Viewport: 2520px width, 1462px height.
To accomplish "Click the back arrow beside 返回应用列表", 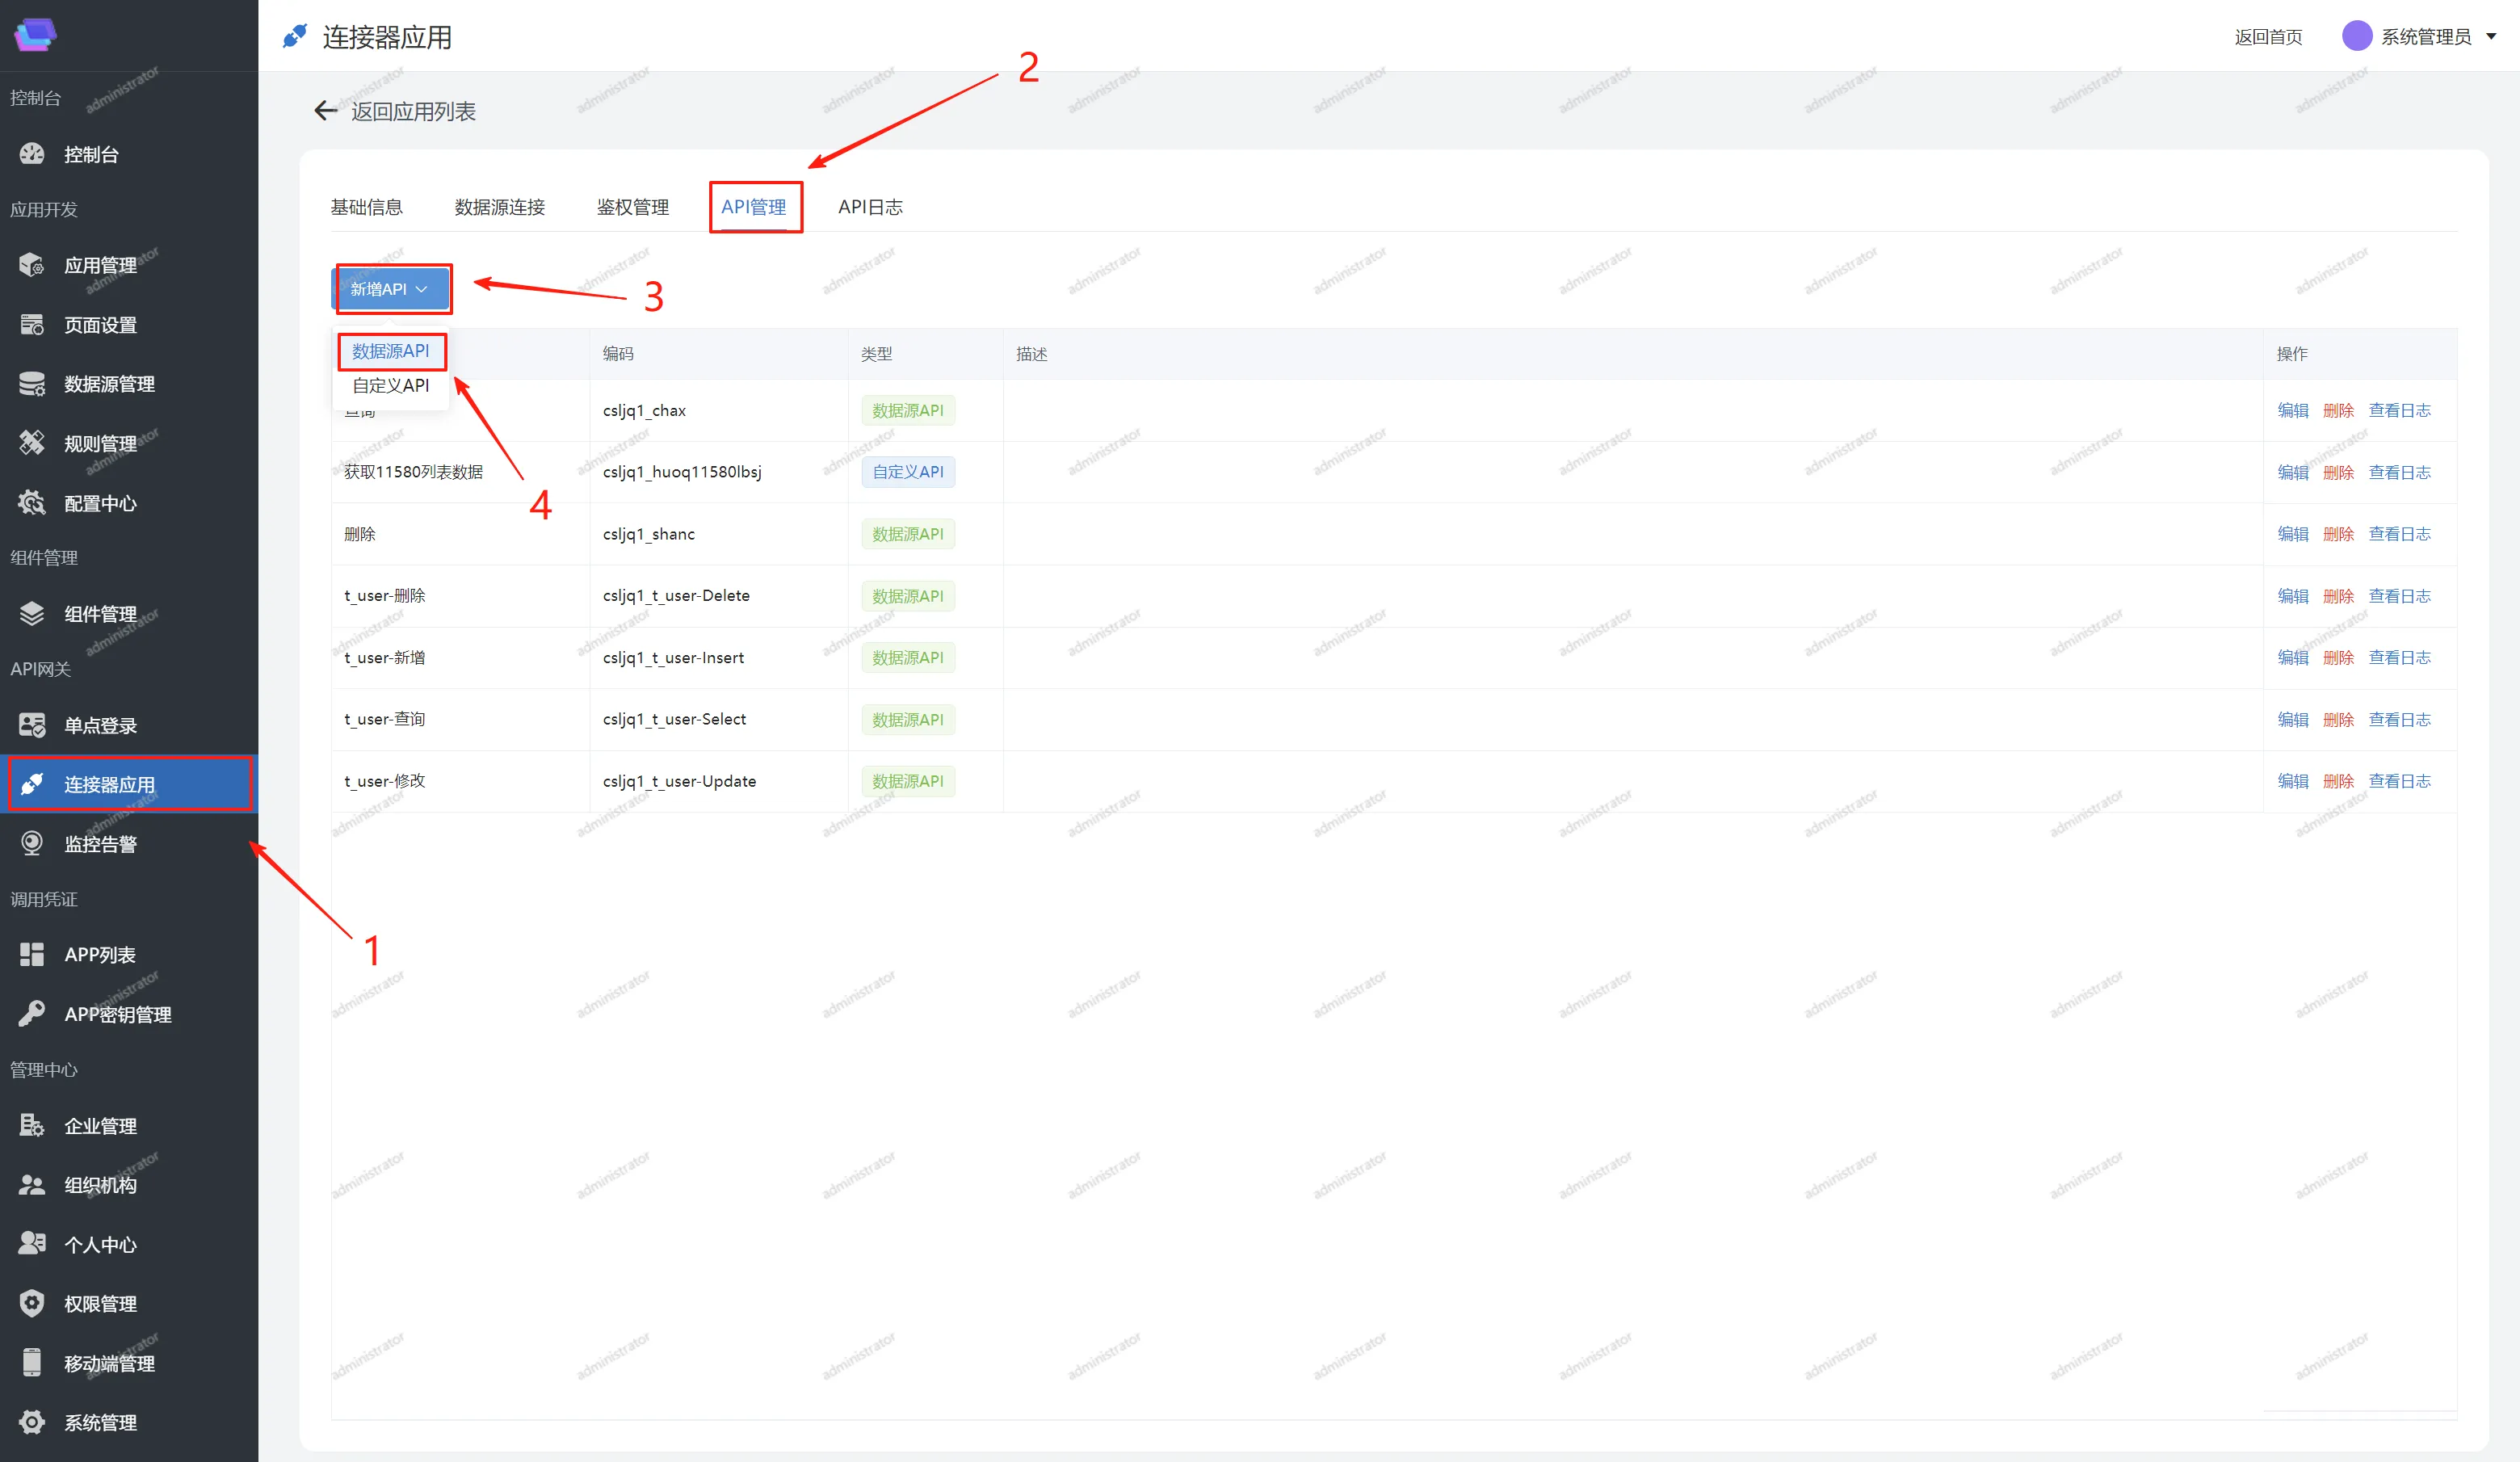I will pyautogui.click(x=325, y=111).
